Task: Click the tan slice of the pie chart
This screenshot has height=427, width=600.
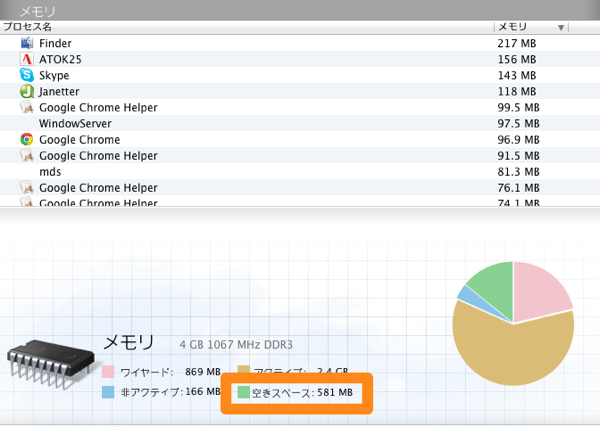Action: pos(513,350)
